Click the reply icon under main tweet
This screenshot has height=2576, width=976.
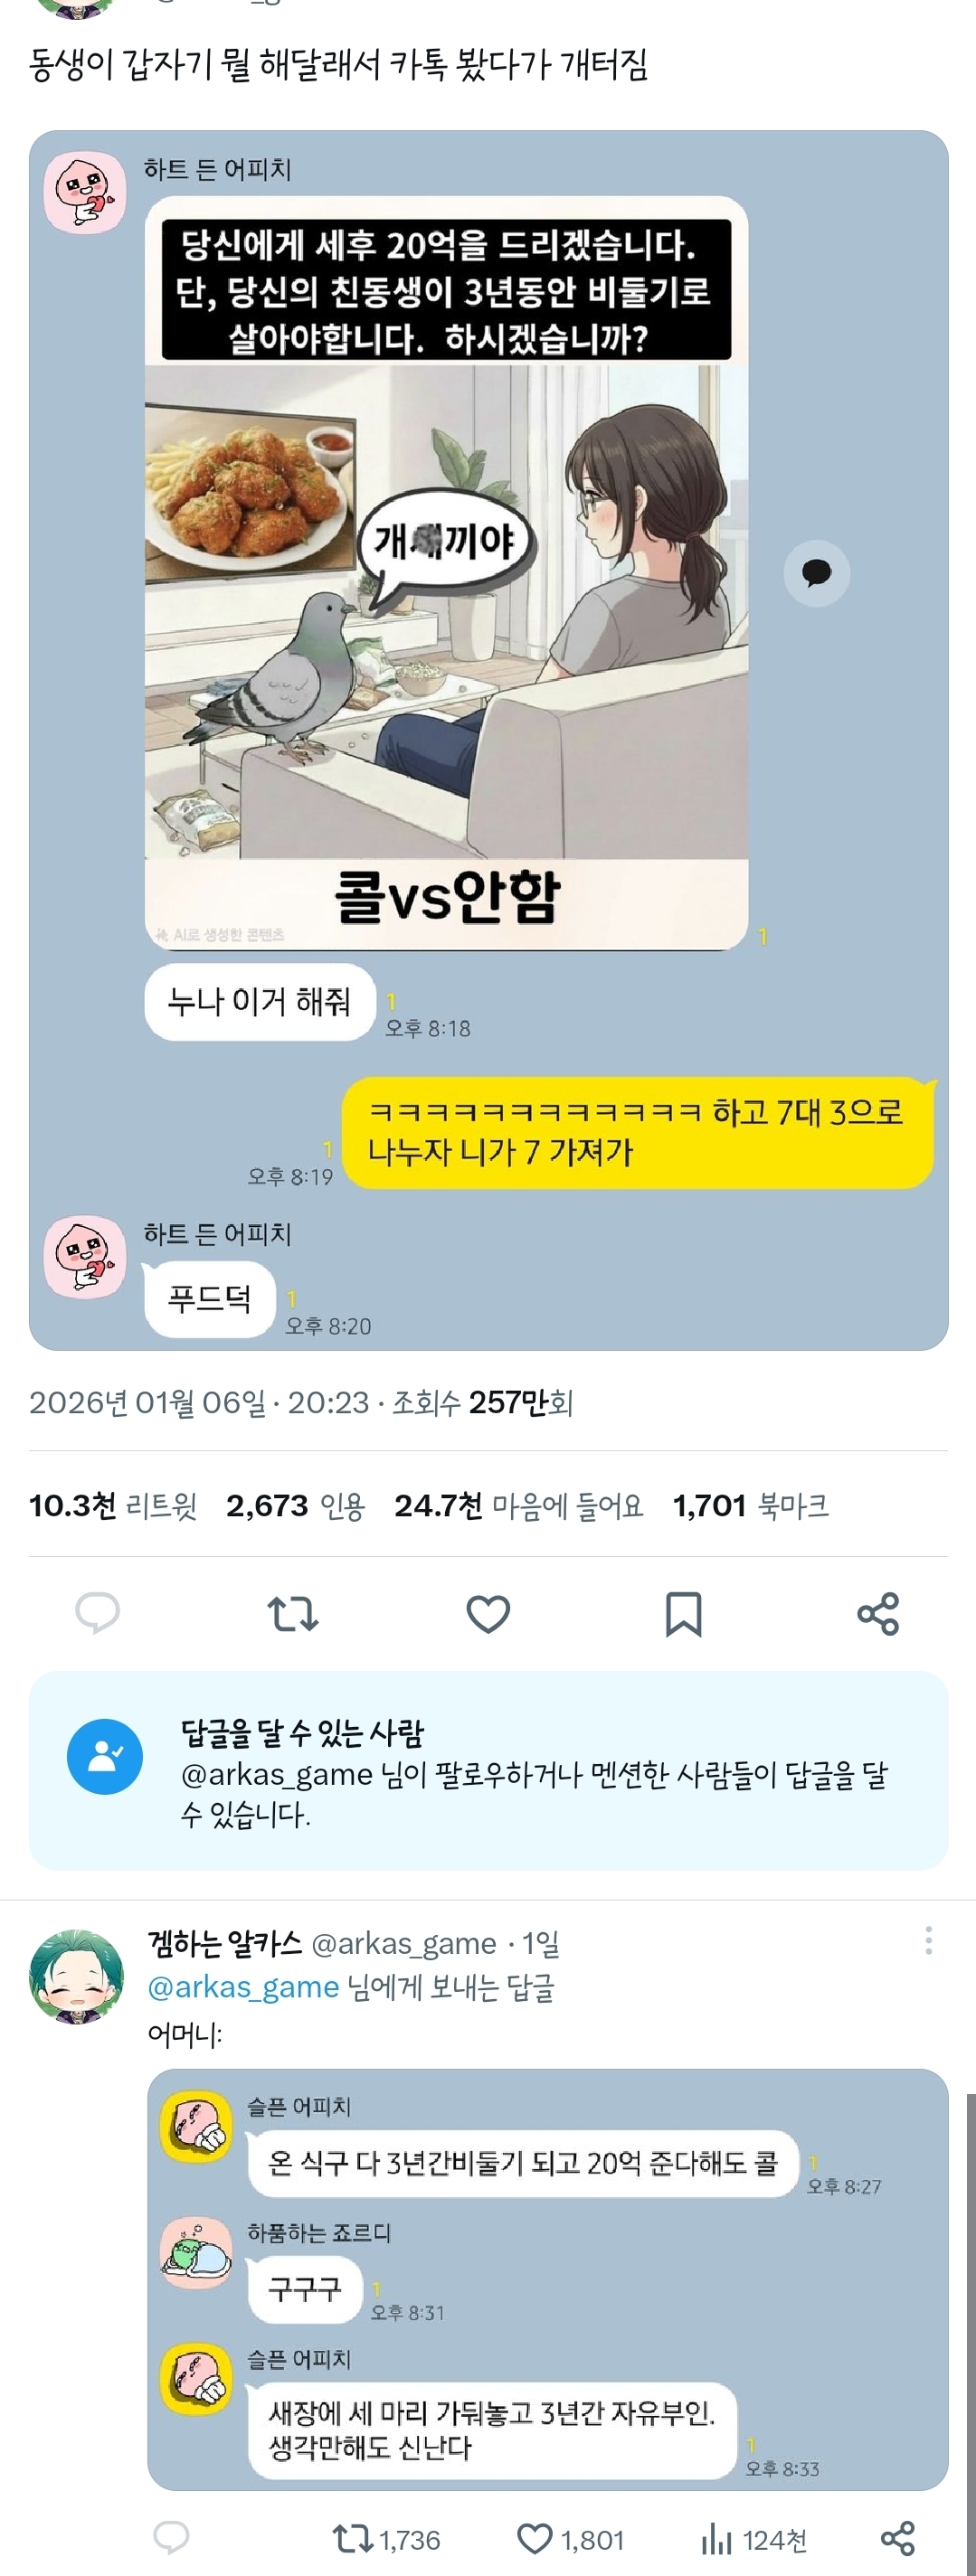[x=98, y=1612]
